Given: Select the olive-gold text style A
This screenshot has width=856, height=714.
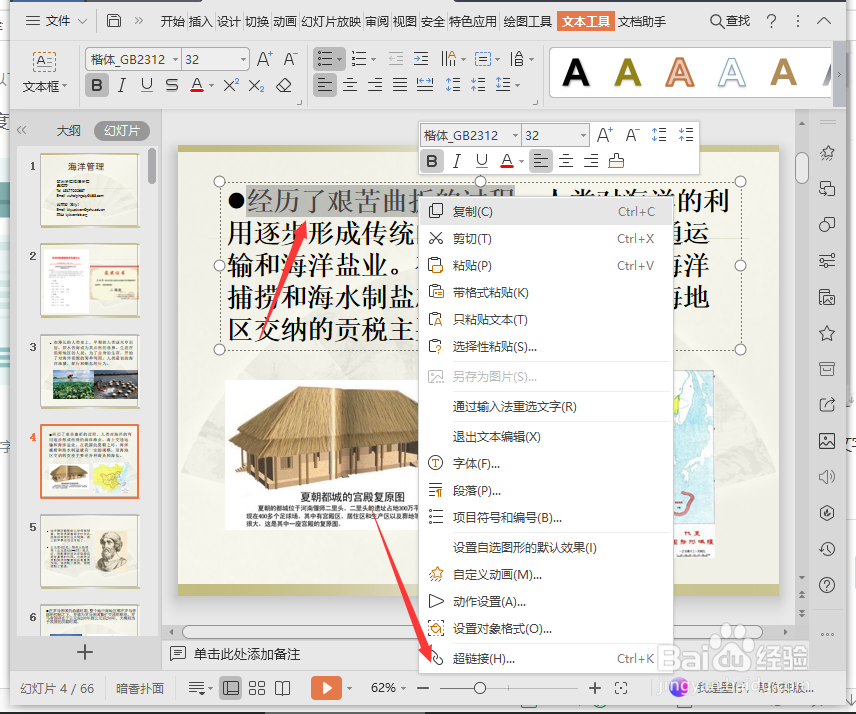Looking at the screenshot, I should (x=628, y=73).
